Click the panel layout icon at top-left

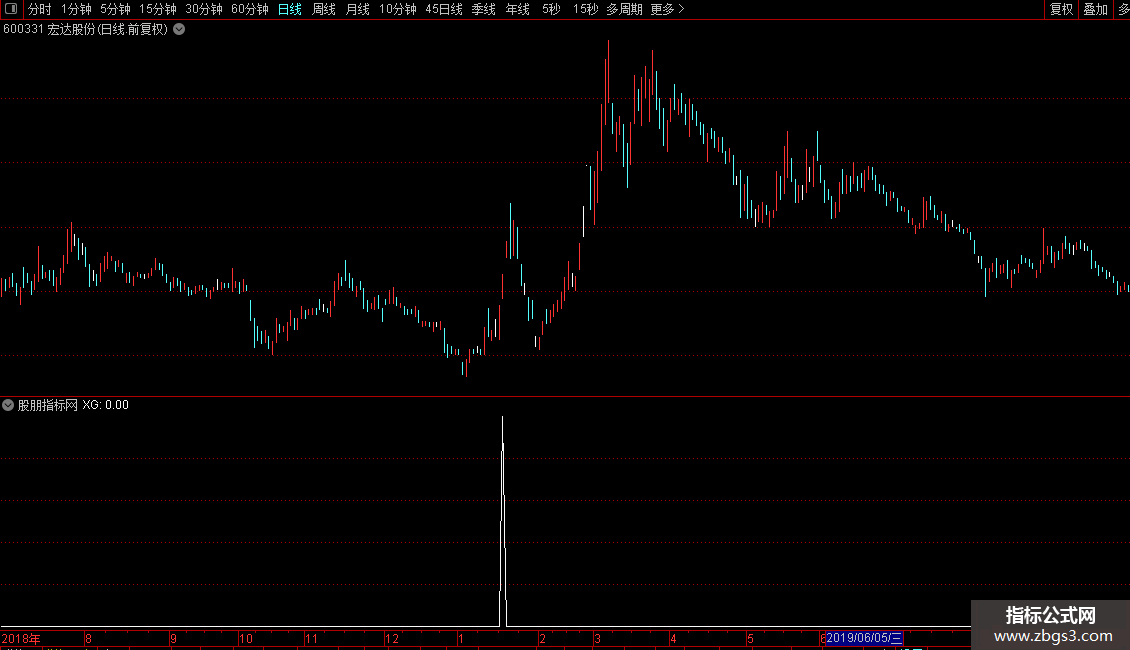coord(11,9)
